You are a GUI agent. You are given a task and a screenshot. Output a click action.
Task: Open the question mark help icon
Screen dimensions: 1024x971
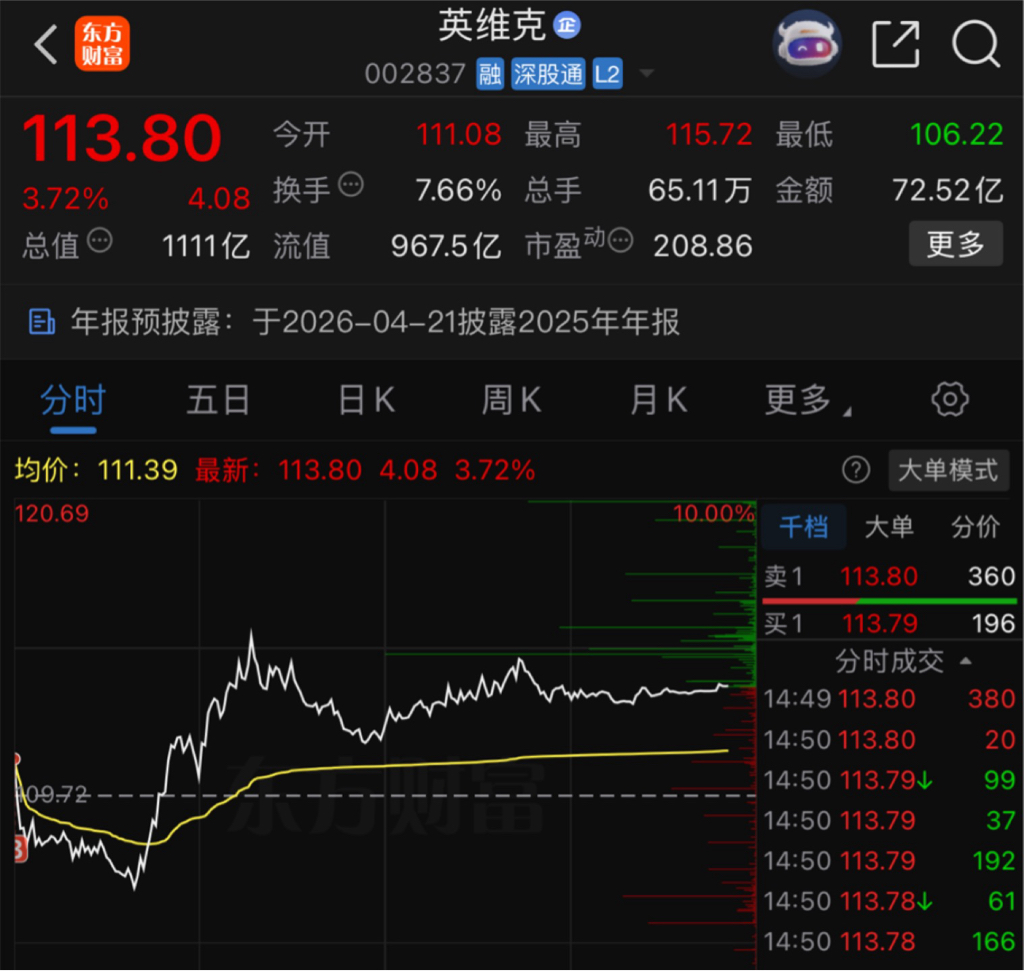pyautogui.click(x=856, y=470)
